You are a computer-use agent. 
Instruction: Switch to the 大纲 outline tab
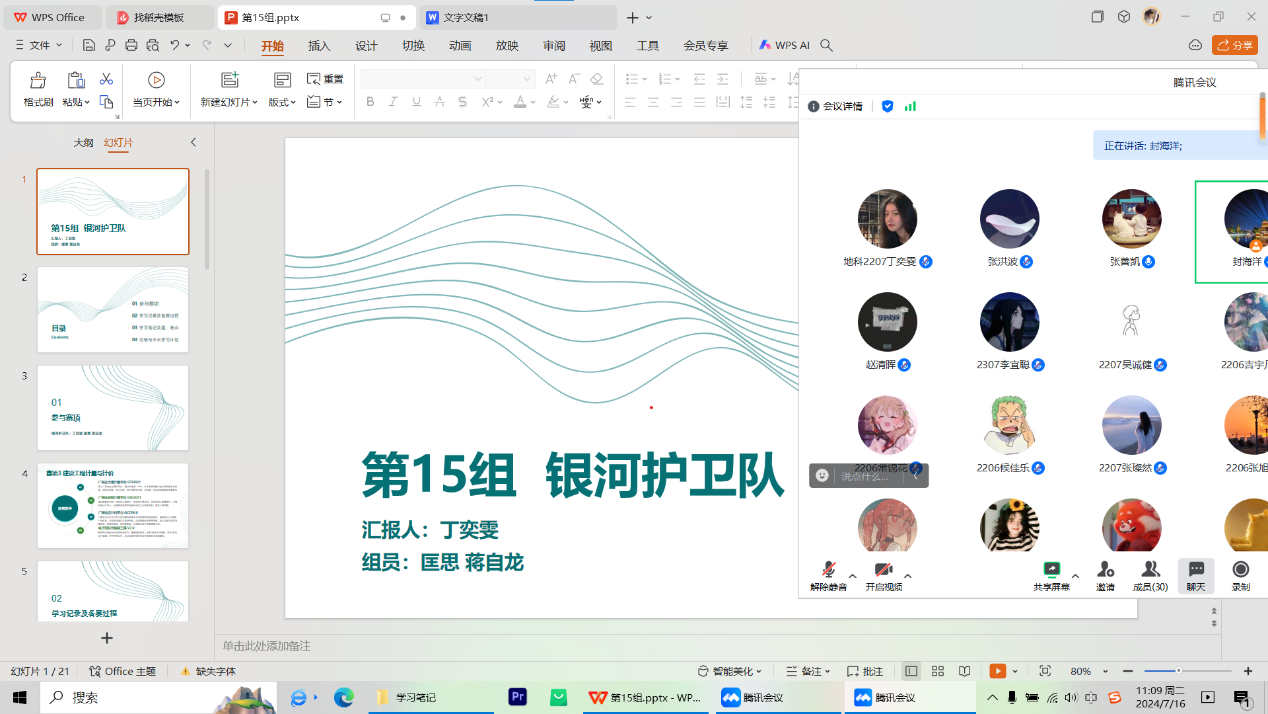[x=83, y=143]
